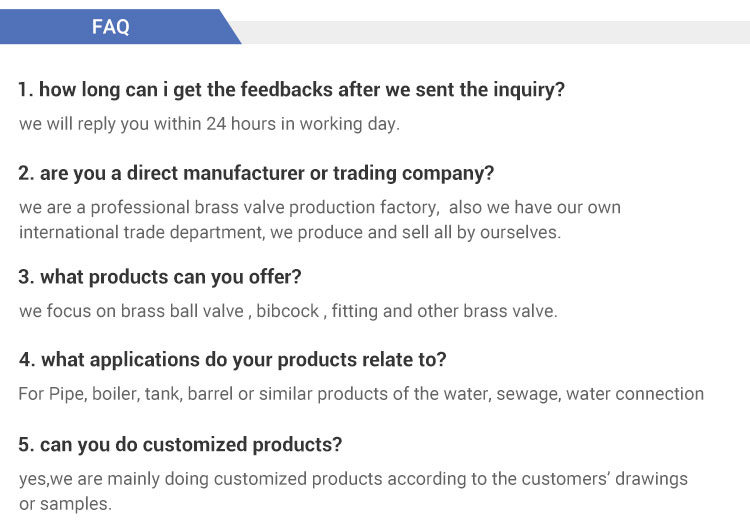Expand question 2 about manufacturer or trading company
The height and width of the screenshot is (525, 750).
coord(256,173)
